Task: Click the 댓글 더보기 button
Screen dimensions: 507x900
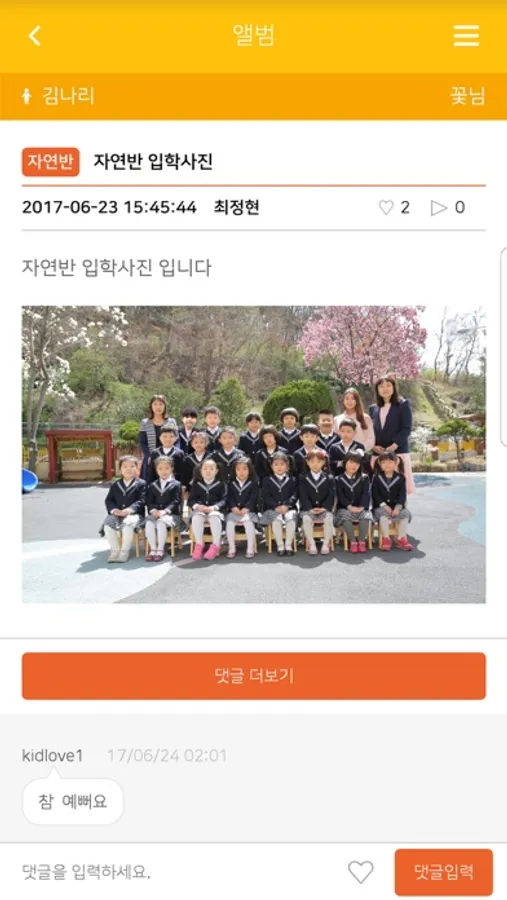Action: pos(254,676)
